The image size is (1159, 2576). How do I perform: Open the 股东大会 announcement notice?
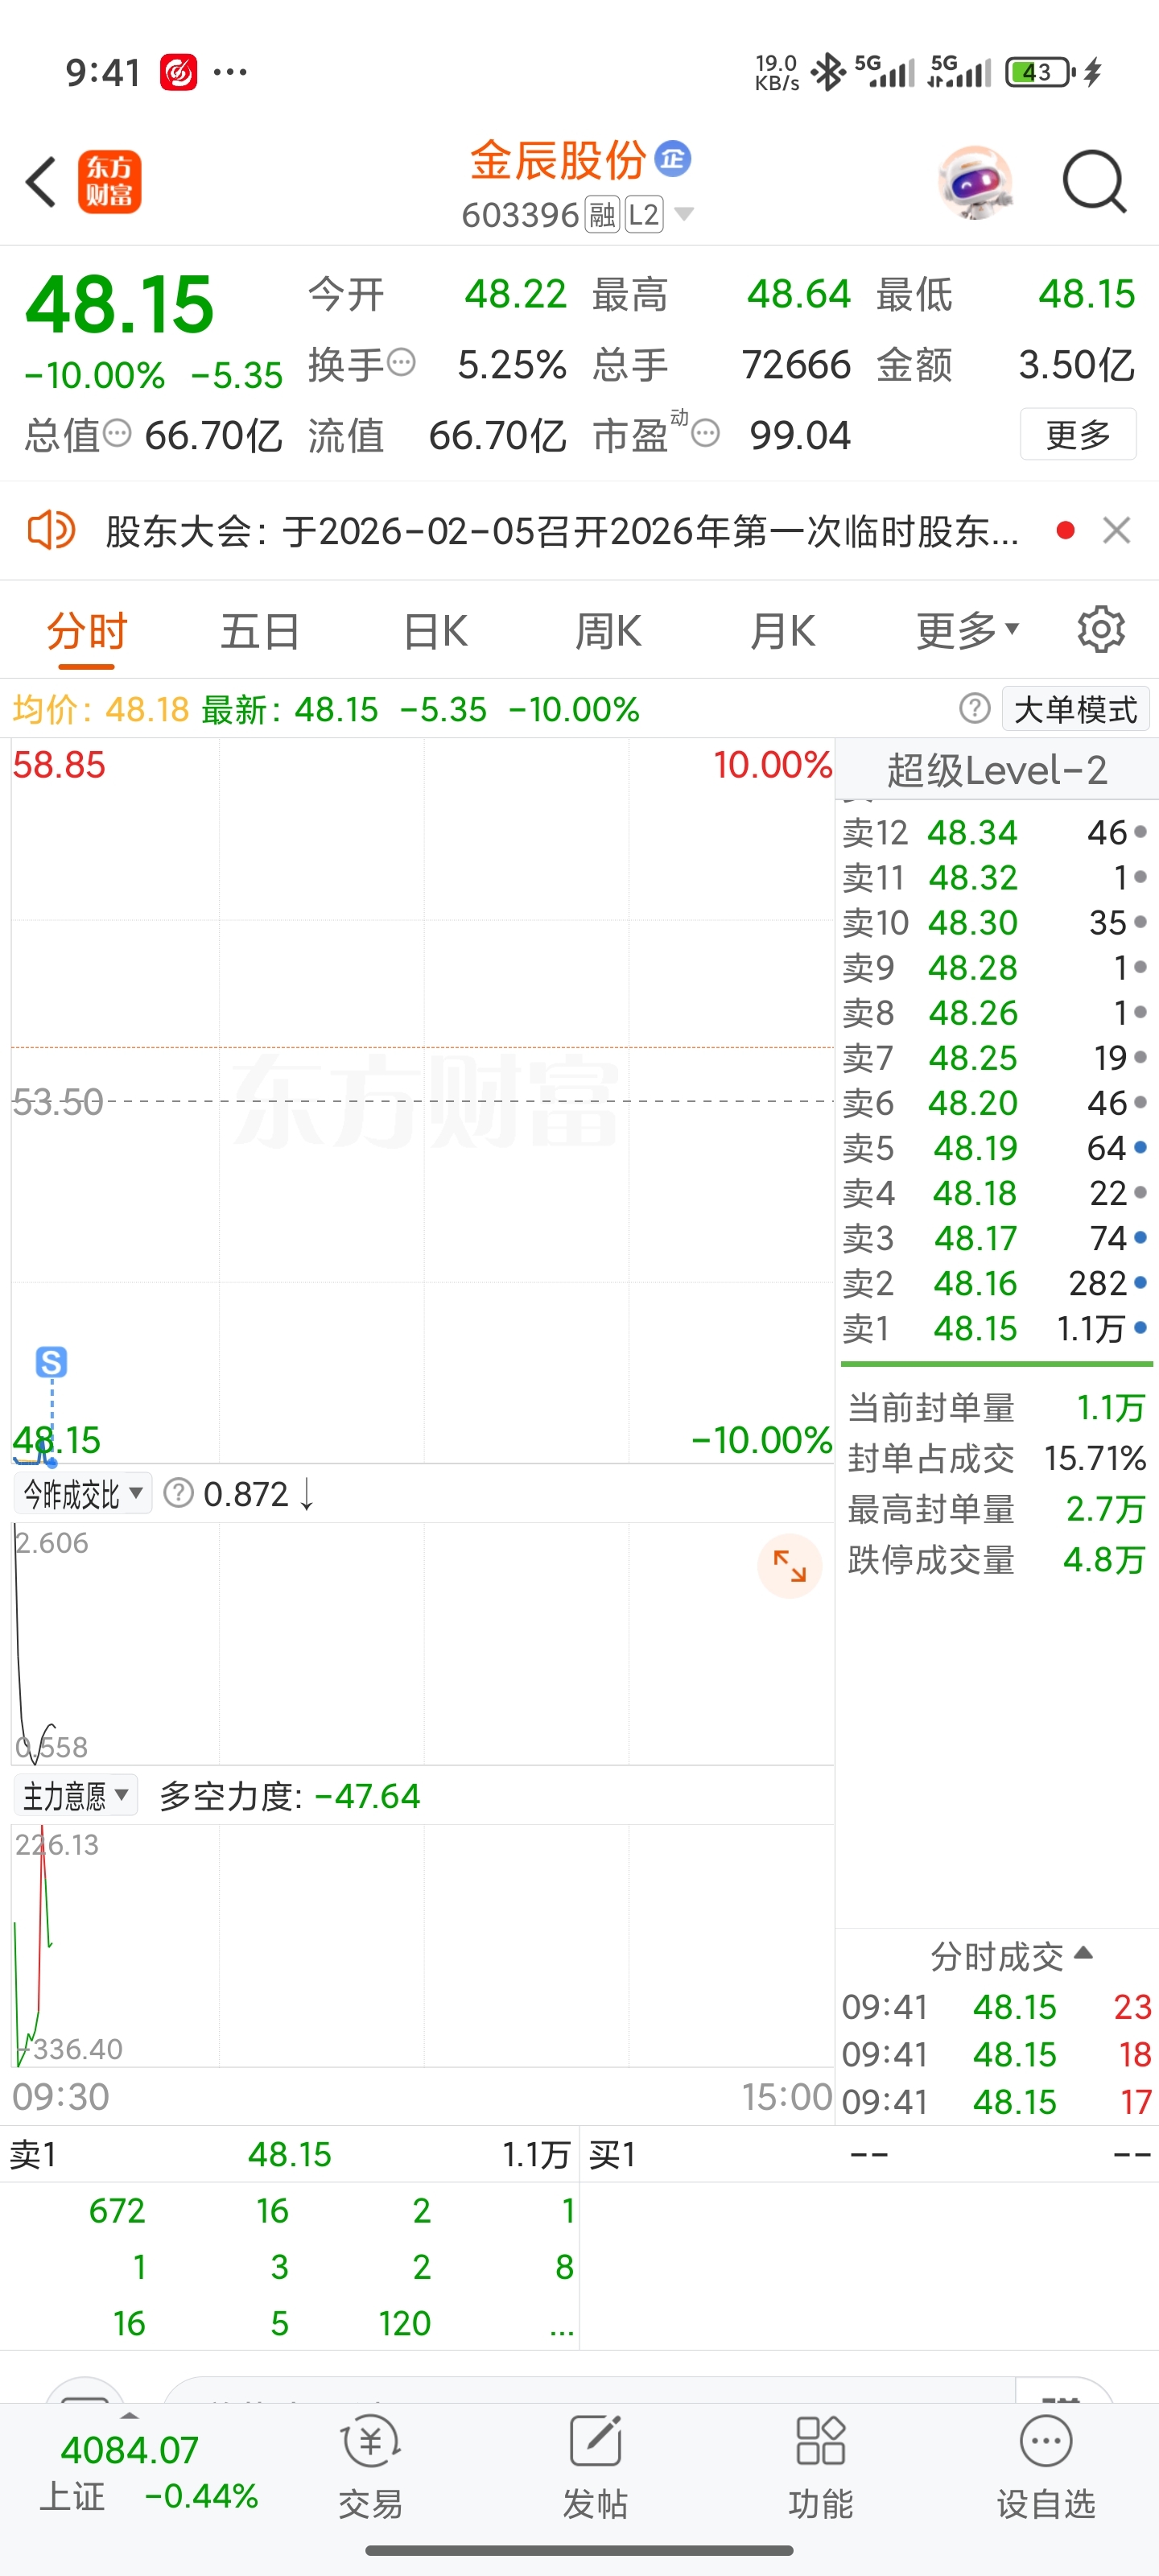pyautogui.click(x=562, y=531)
